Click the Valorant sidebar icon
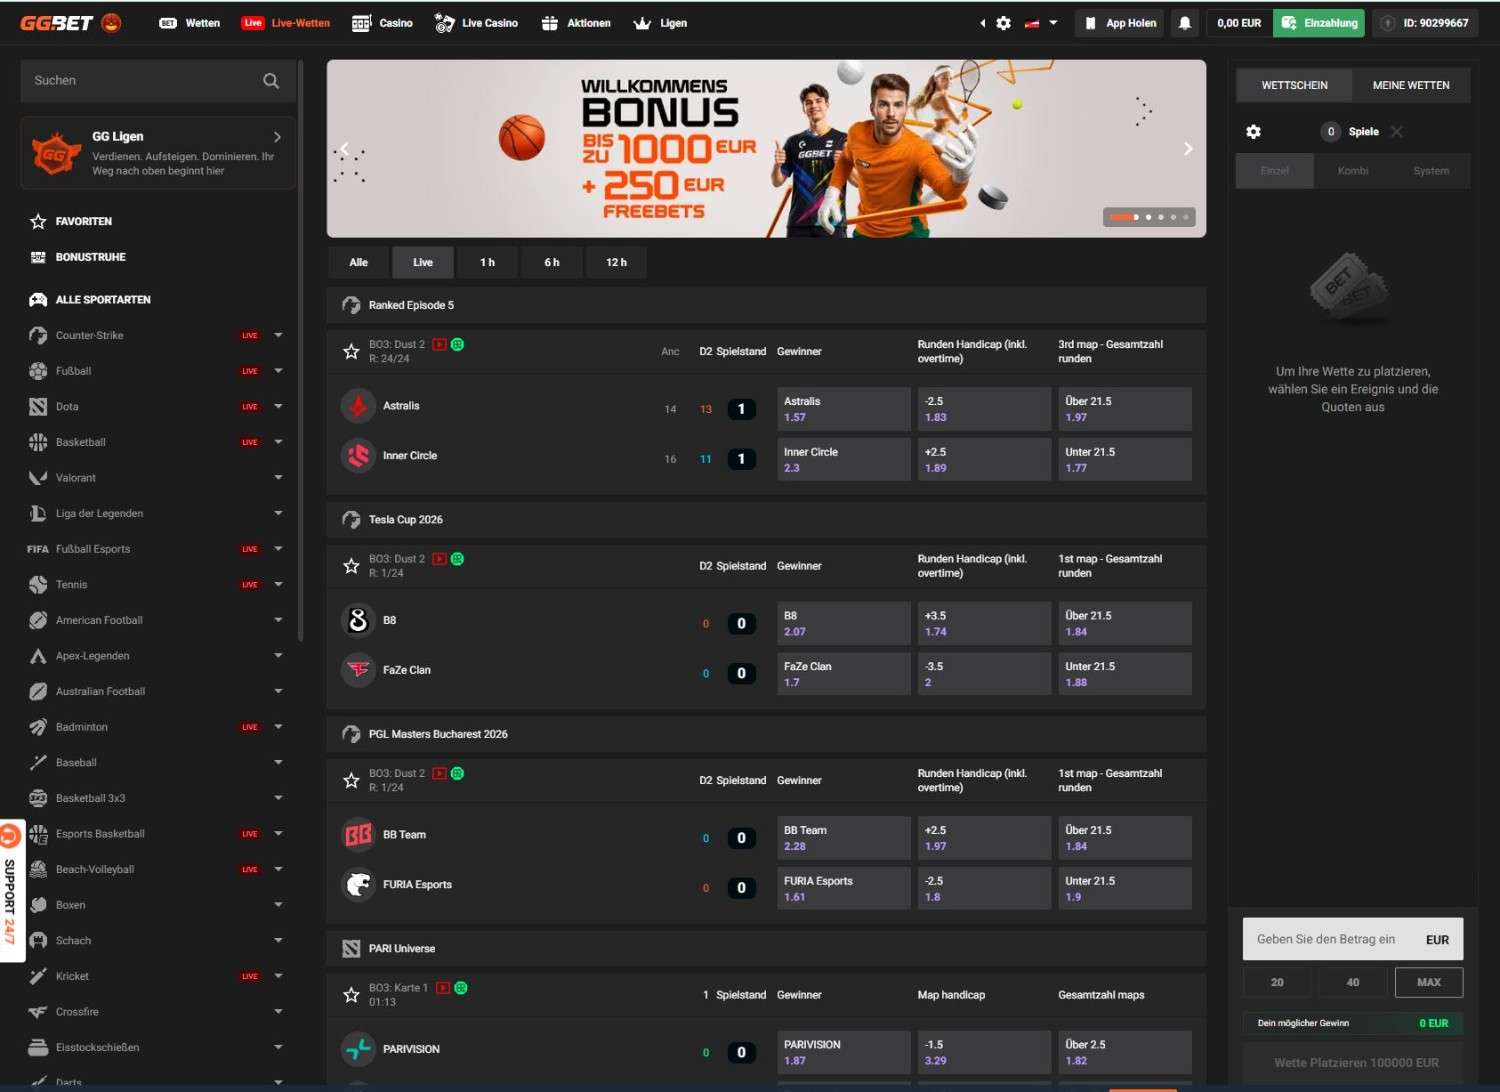The image size is (1500, 1092). [x=38, y=478]
